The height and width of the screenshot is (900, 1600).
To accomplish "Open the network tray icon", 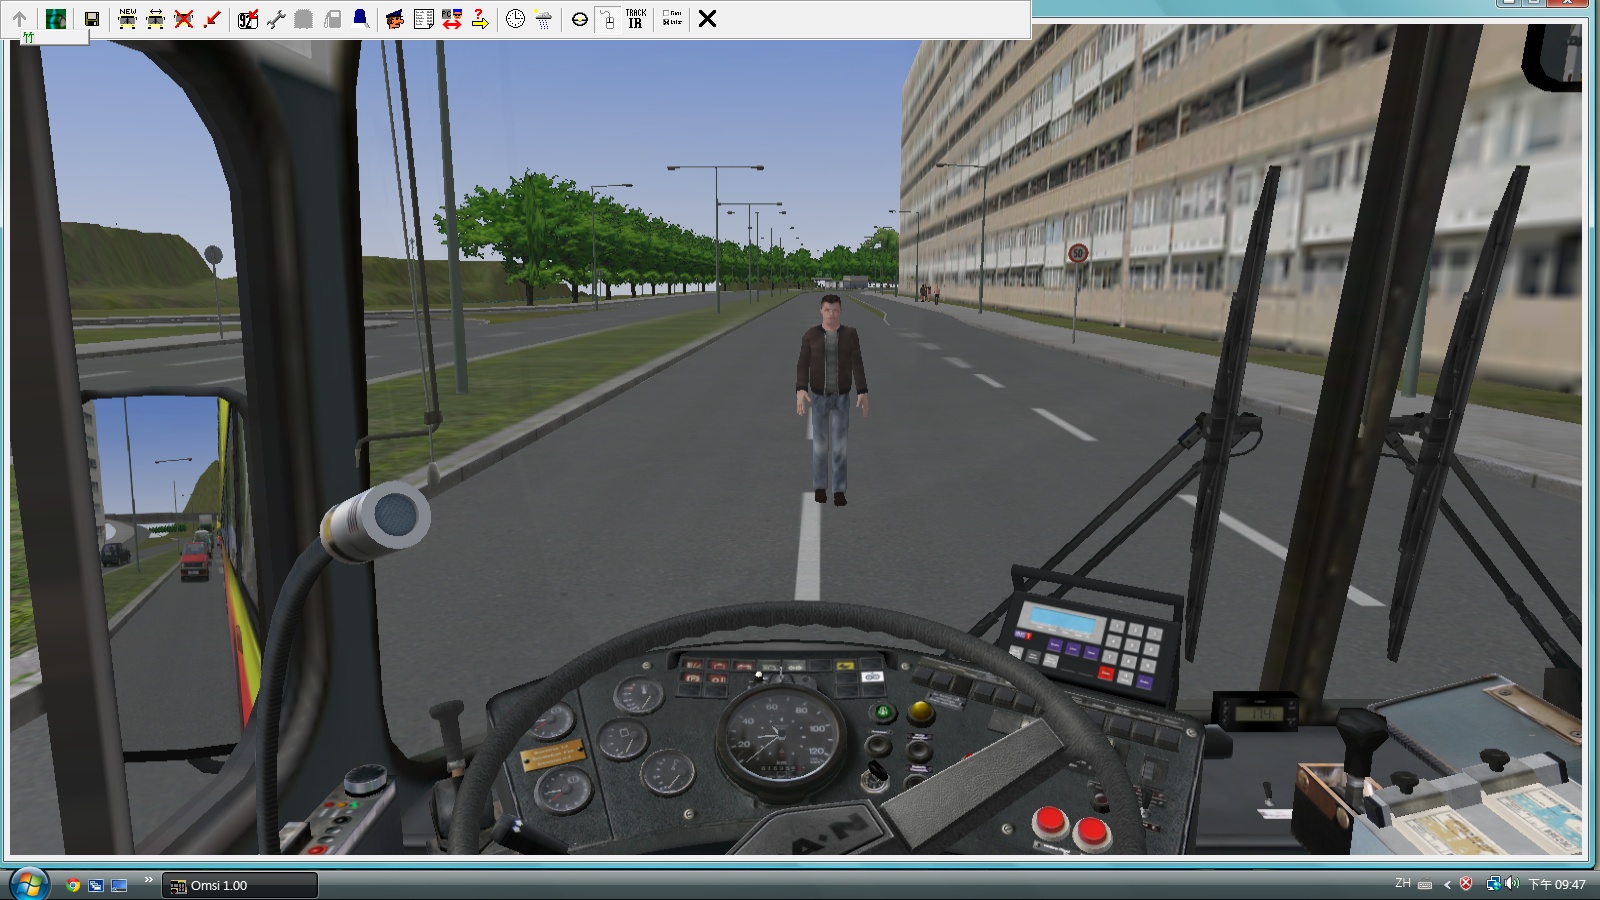I will click(x=1493, y=884).
